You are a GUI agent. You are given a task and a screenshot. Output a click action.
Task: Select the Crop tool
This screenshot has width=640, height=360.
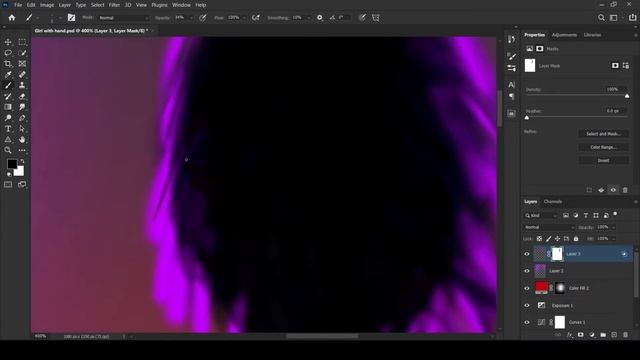point(8,64)
